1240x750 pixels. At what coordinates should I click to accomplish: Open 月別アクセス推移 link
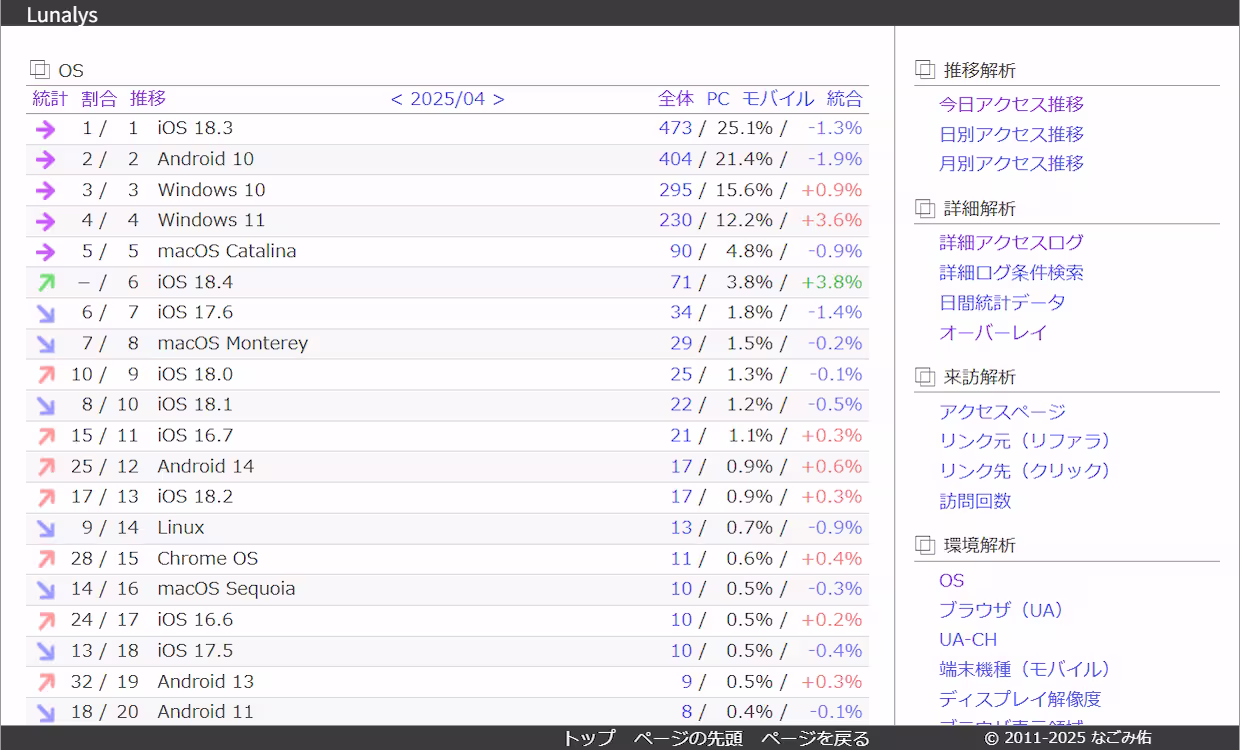tap(1011, 163)
